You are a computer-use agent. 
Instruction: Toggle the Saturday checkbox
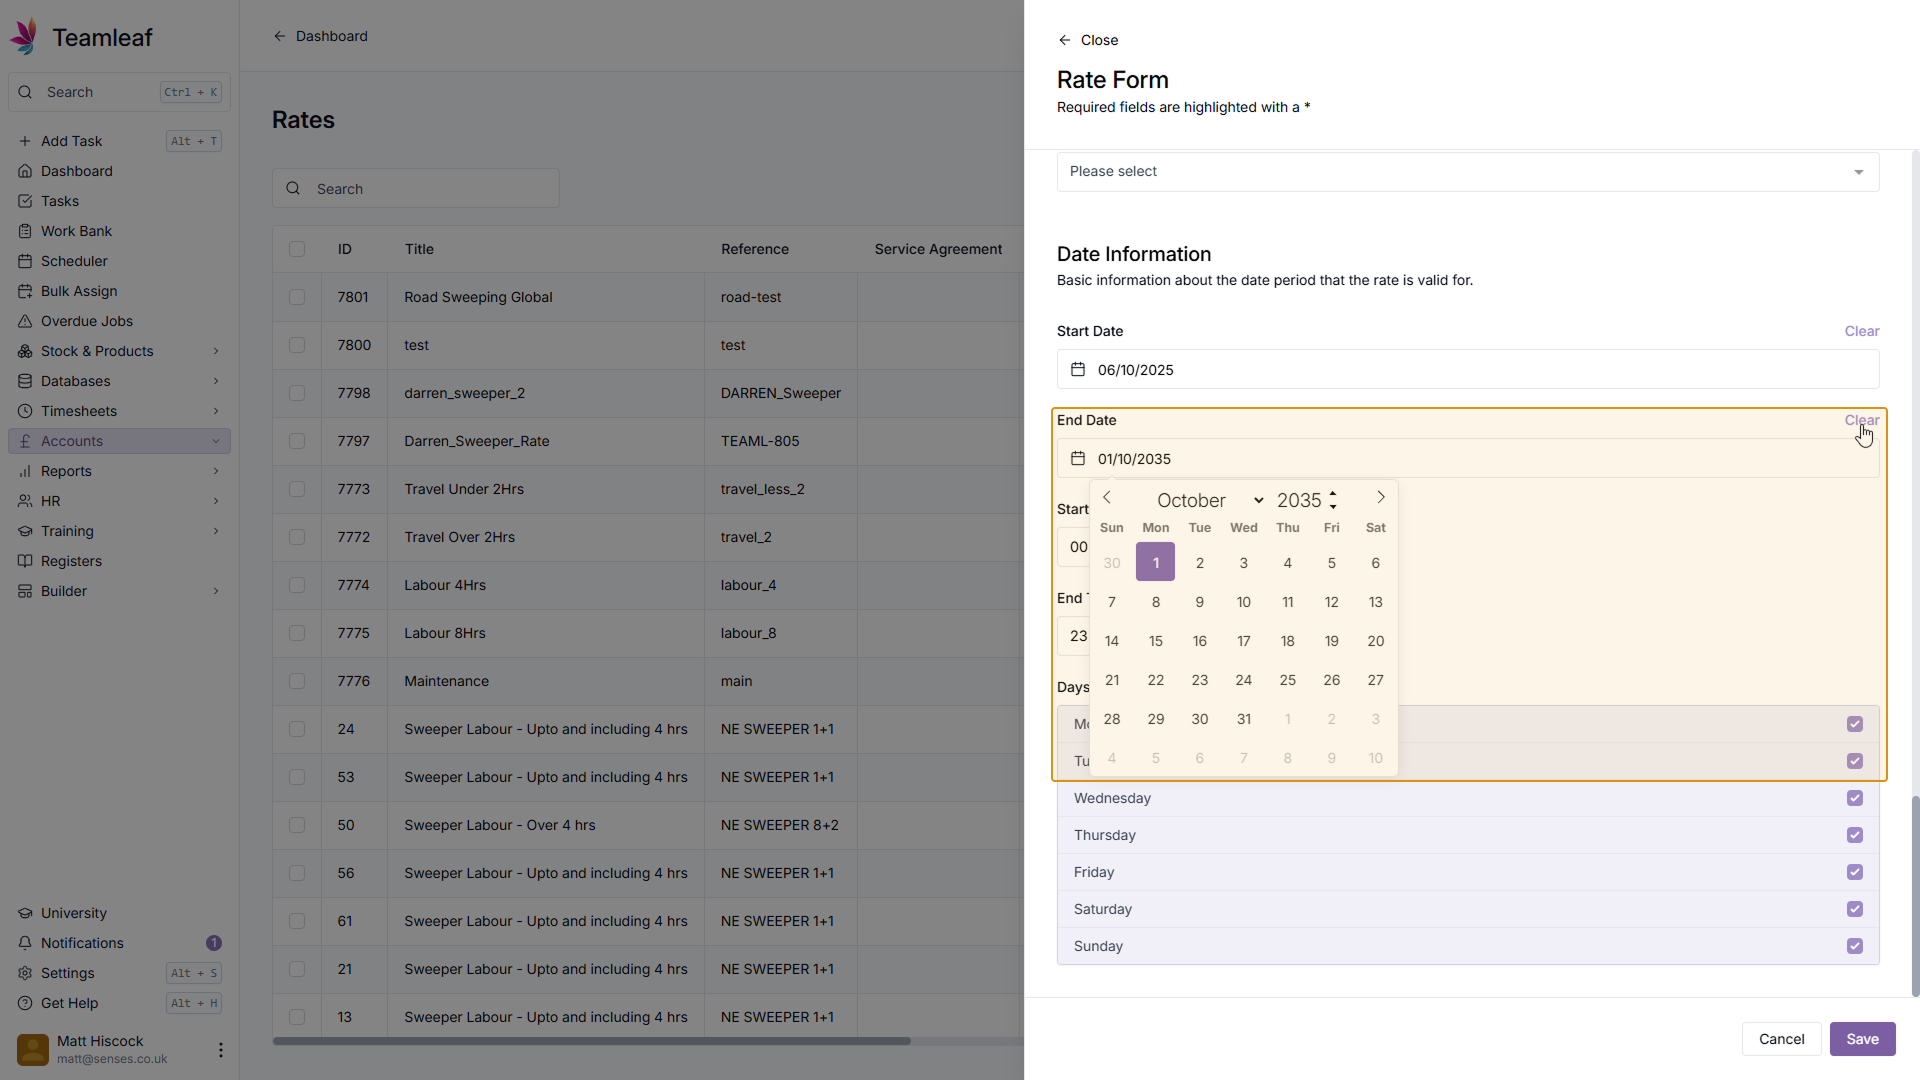[x=1855, y=909]
